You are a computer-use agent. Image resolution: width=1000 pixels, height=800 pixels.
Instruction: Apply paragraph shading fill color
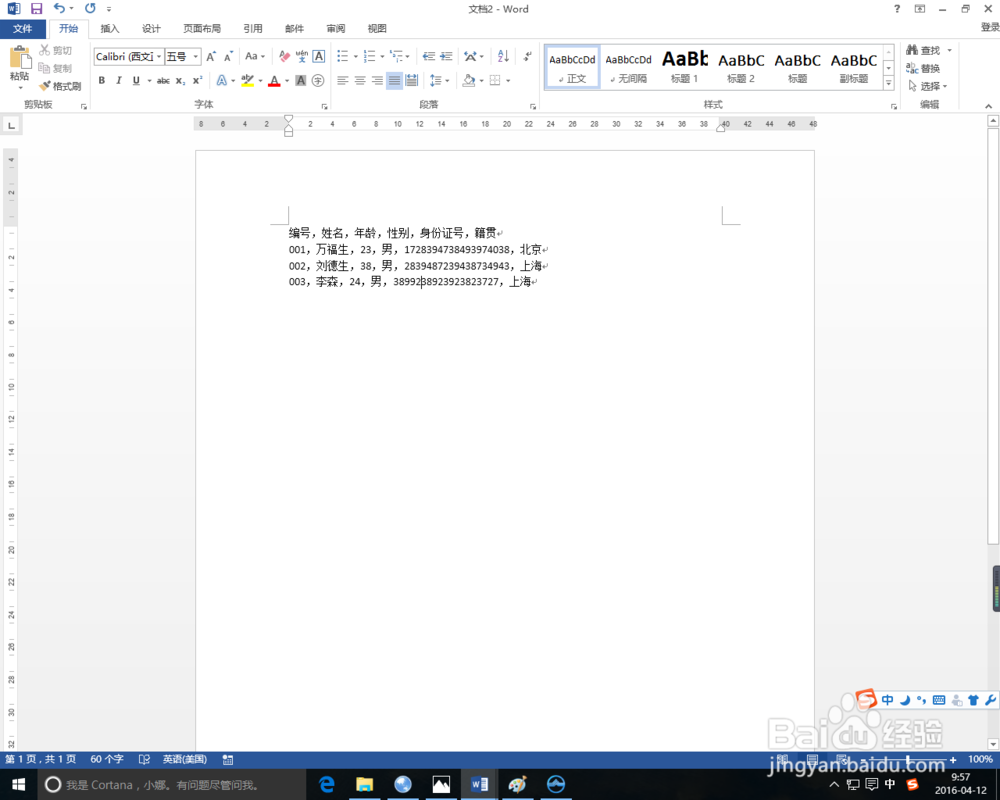pos(469,80)
